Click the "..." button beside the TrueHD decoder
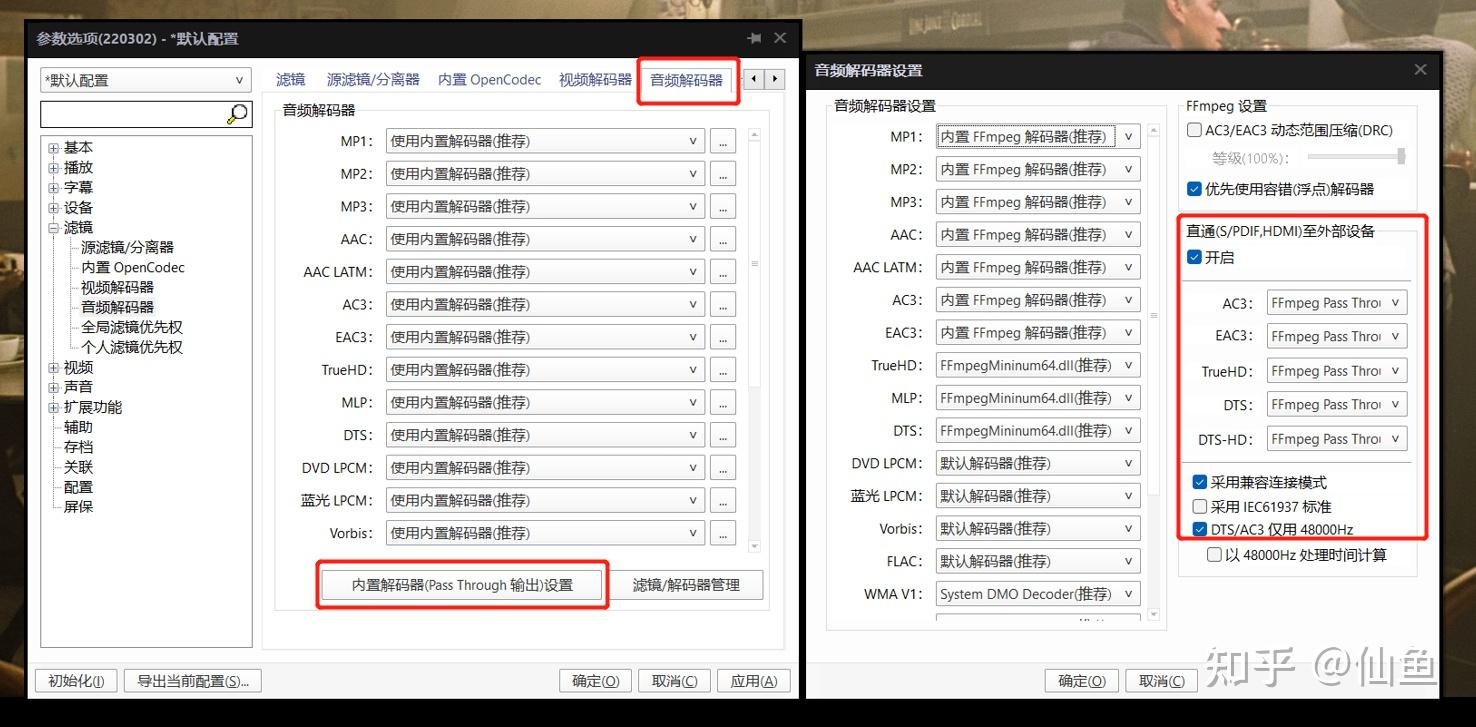 coord(722,369)
